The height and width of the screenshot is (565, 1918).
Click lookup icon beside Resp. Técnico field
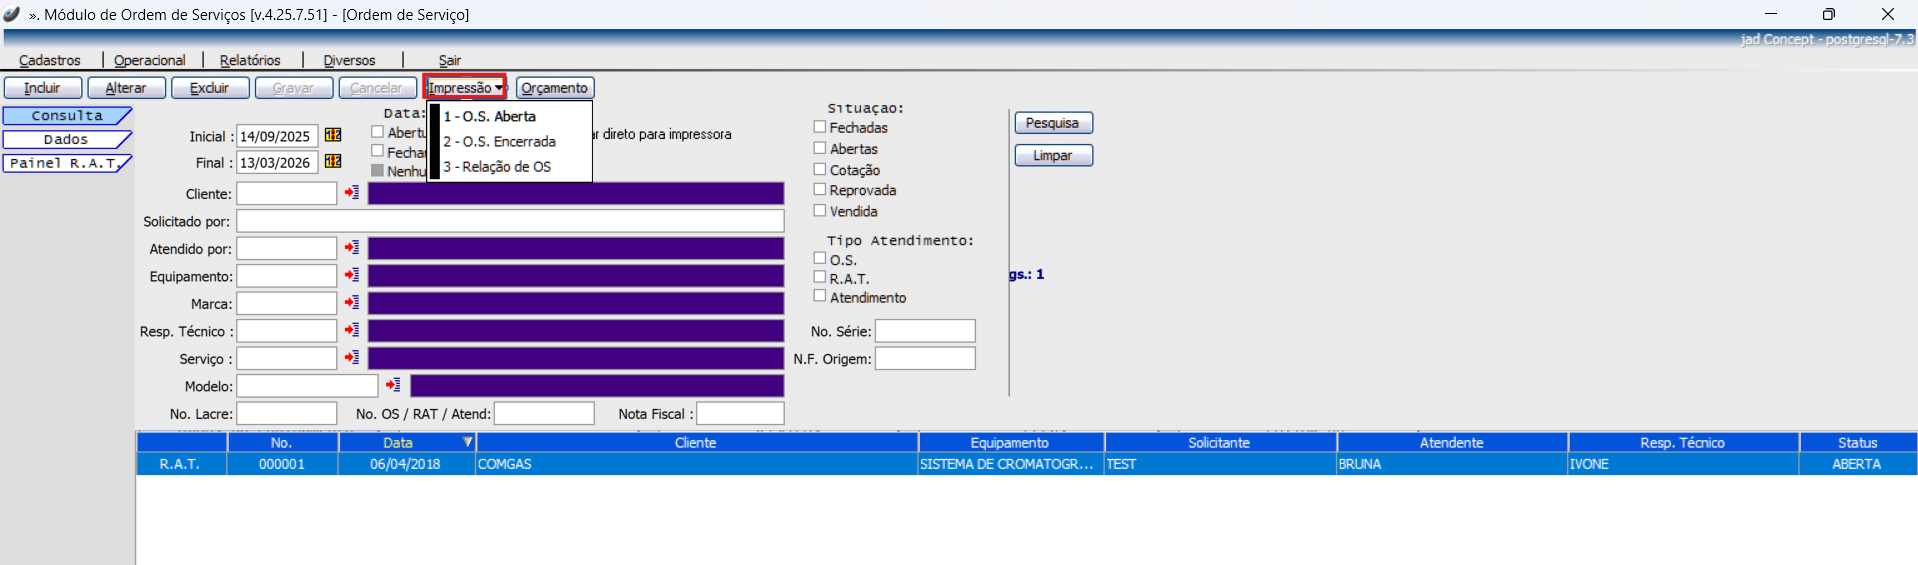coord(352,330)
